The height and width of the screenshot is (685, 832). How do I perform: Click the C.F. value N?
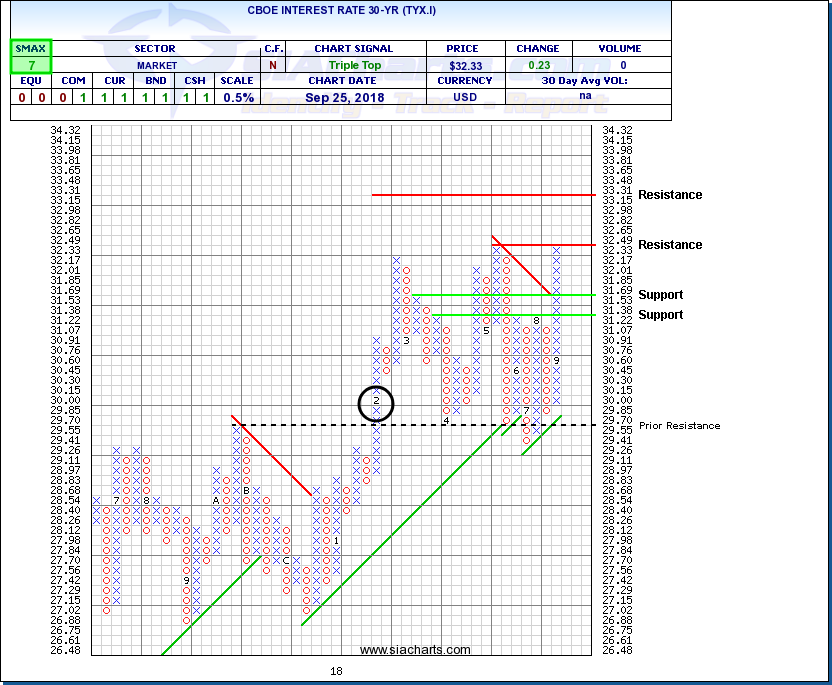click(274, 64)
